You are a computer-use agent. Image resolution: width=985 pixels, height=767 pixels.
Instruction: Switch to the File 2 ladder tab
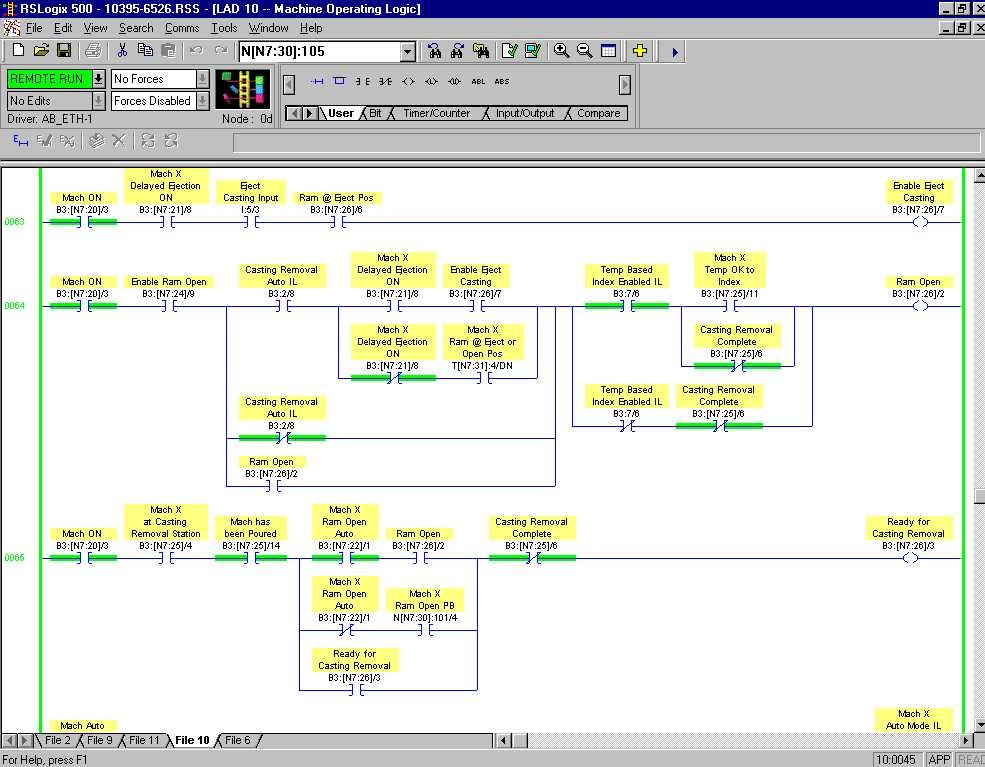pos(58,740)
